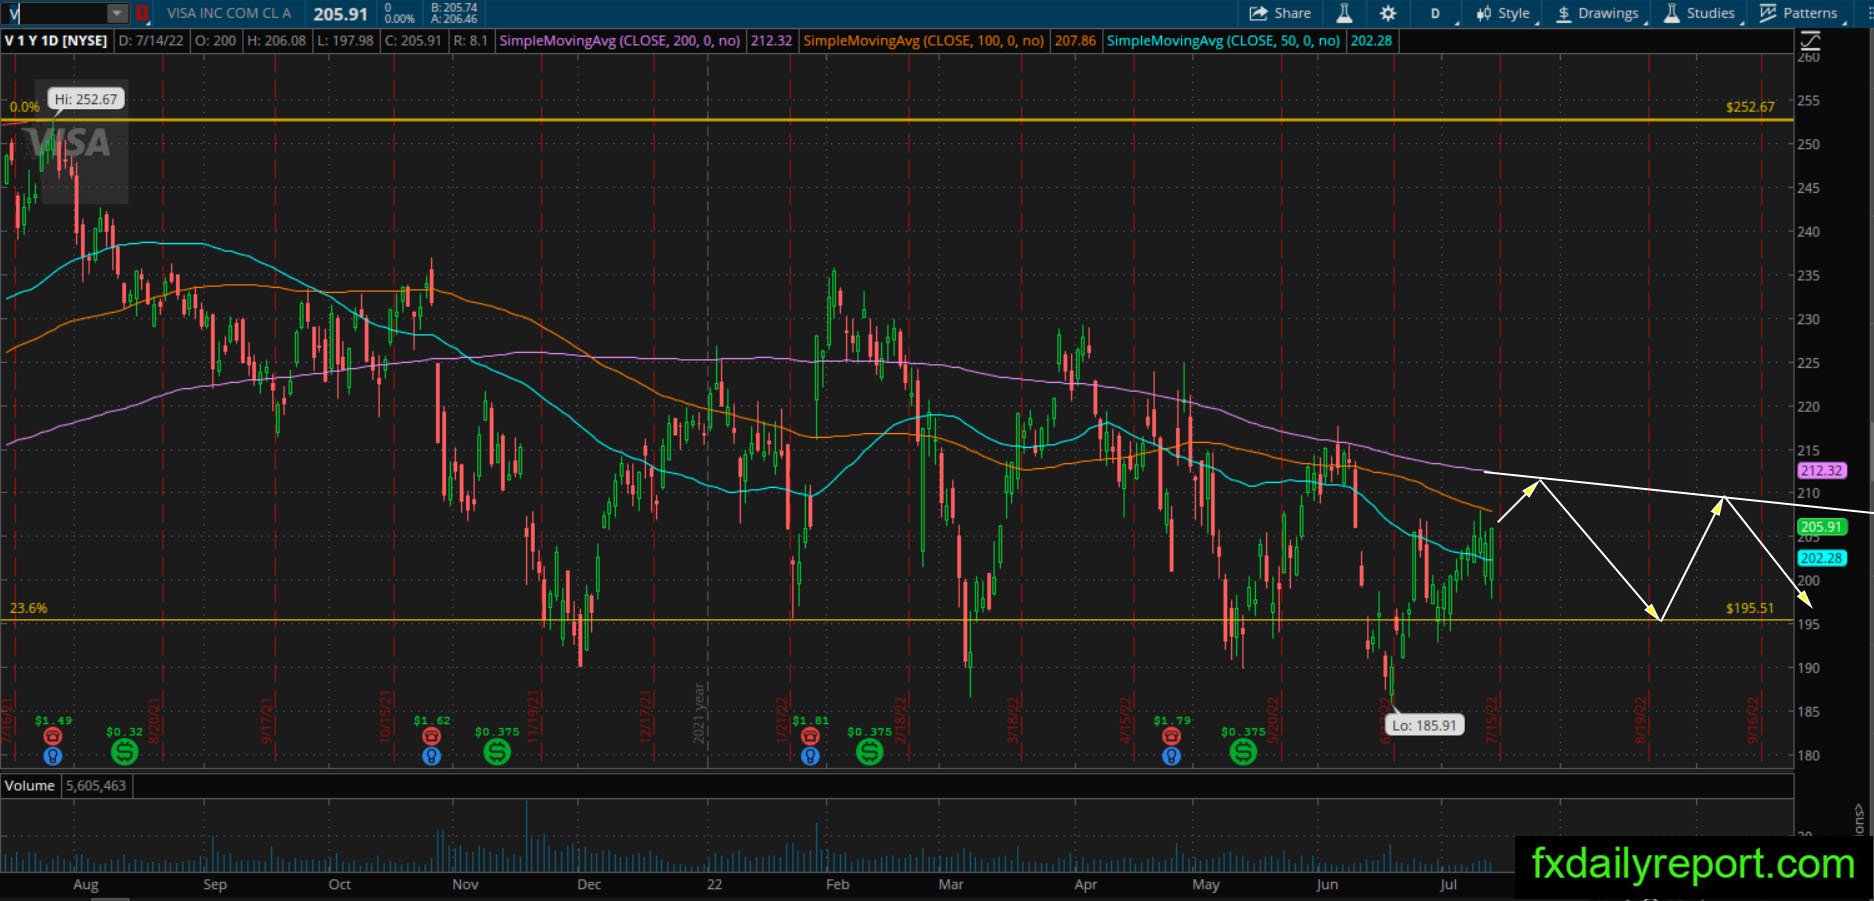Click the Lo: 185.91 price bubble
Image resolution: width=1874 pixels, height=901 pixels.
[x=1425, y=725]
